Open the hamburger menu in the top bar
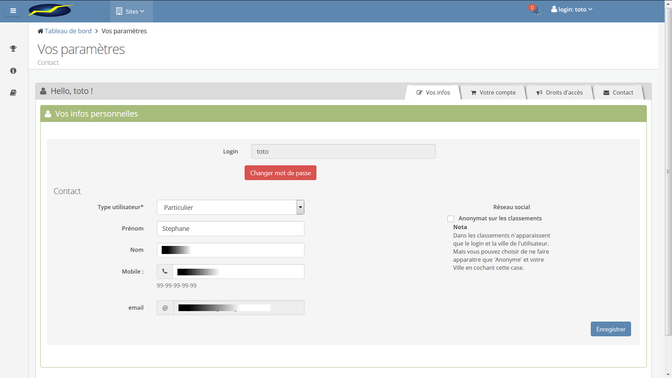This screenshot has height=378, width=672. [13, 10]
